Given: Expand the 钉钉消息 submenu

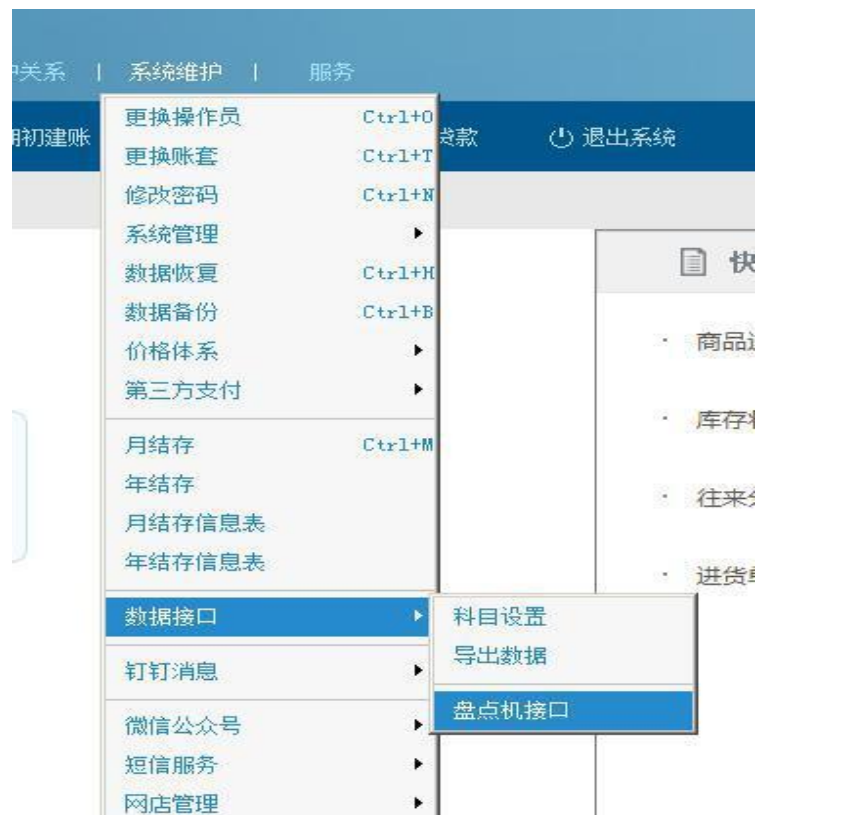Looking at the screenshot, I should pyautogui.click(x=171, y=671).
